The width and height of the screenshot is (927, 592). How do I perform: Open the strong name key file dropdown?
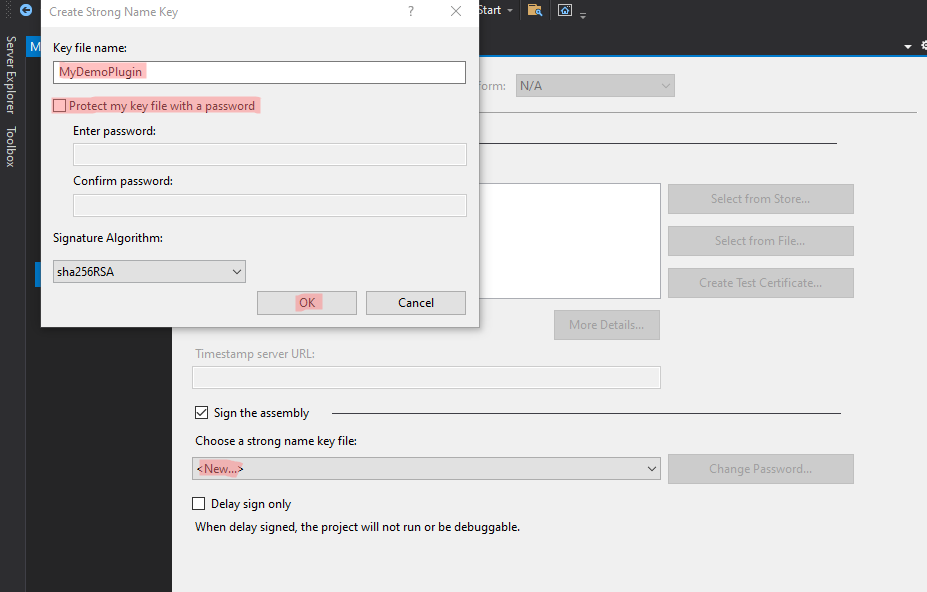pos(652,468)
